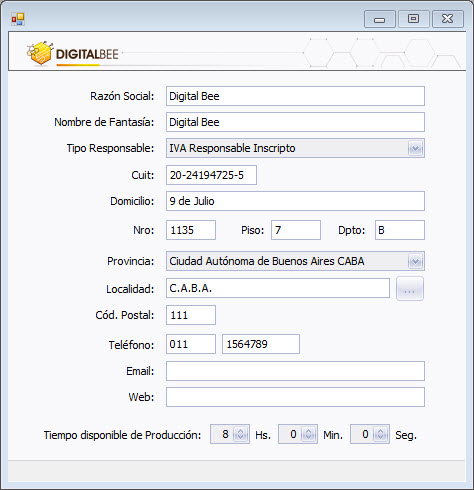Click the empty Web field
The height and width of the screenshot is (490, 474).
[x=295, y=397]
